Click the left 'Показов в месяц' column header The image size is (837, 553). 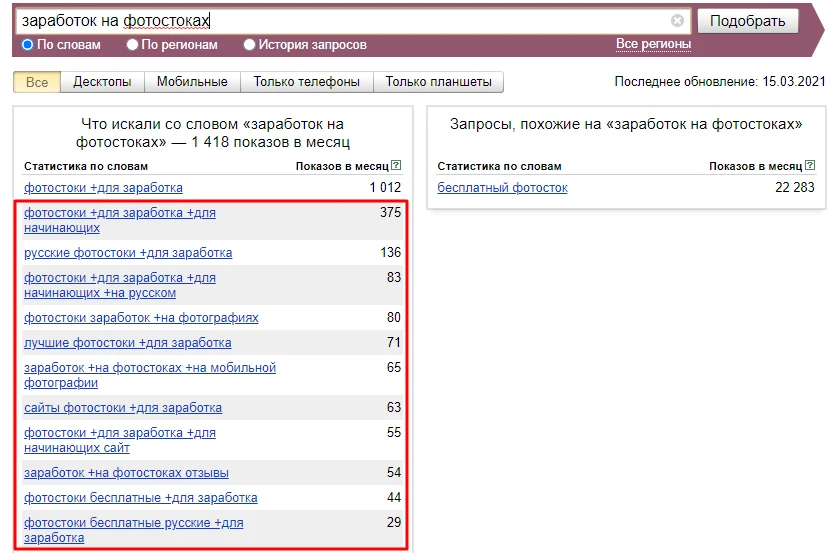coord(342,166)
